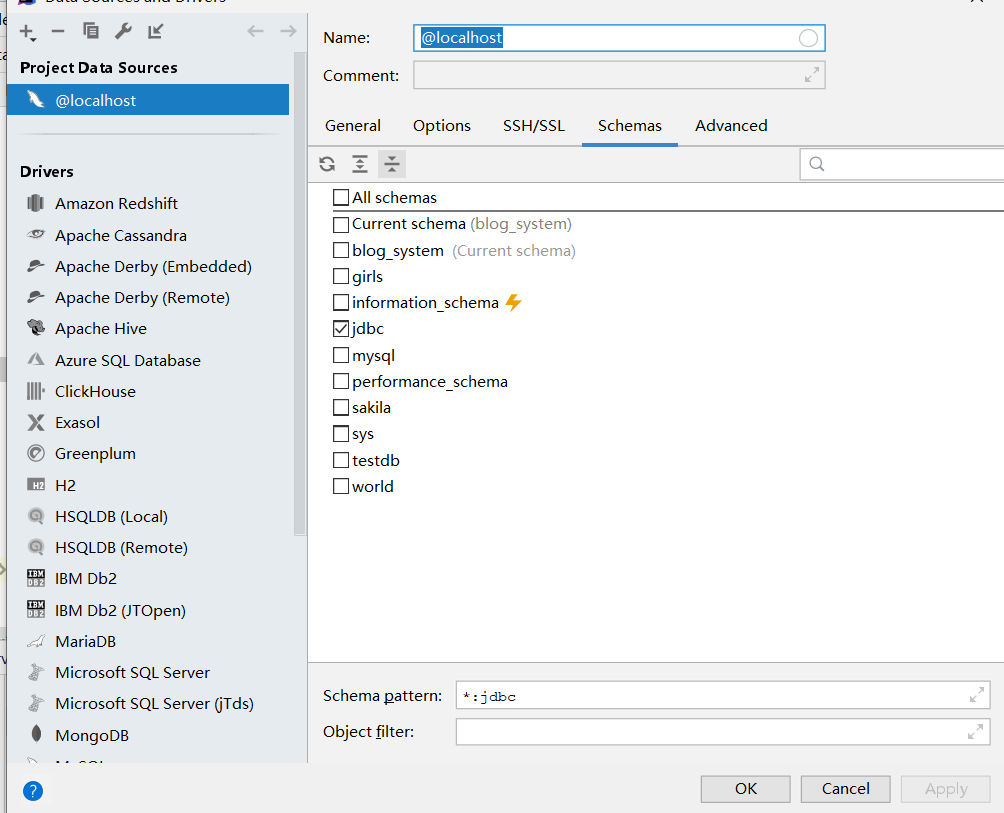Select Apache Derby (Remote) driver
Screen dimensions: 1004x813
142,298
